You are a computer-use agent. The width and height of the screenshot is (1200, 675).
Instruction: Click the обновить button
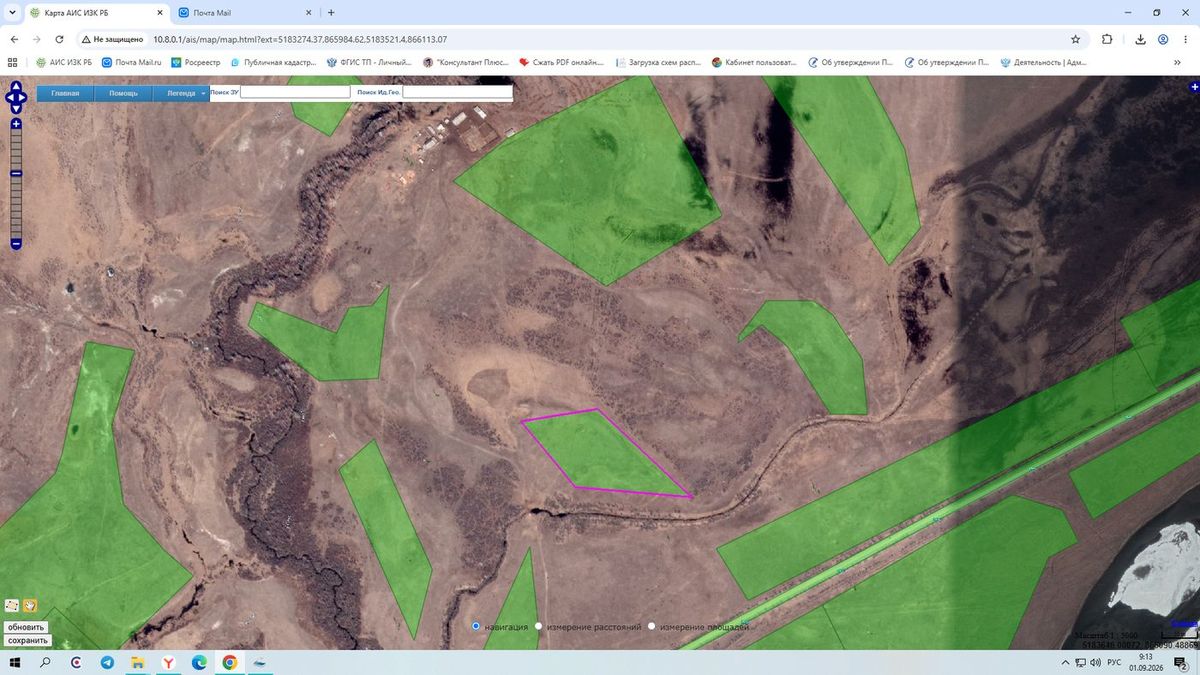pyautogui.click(x=27, y=627)
